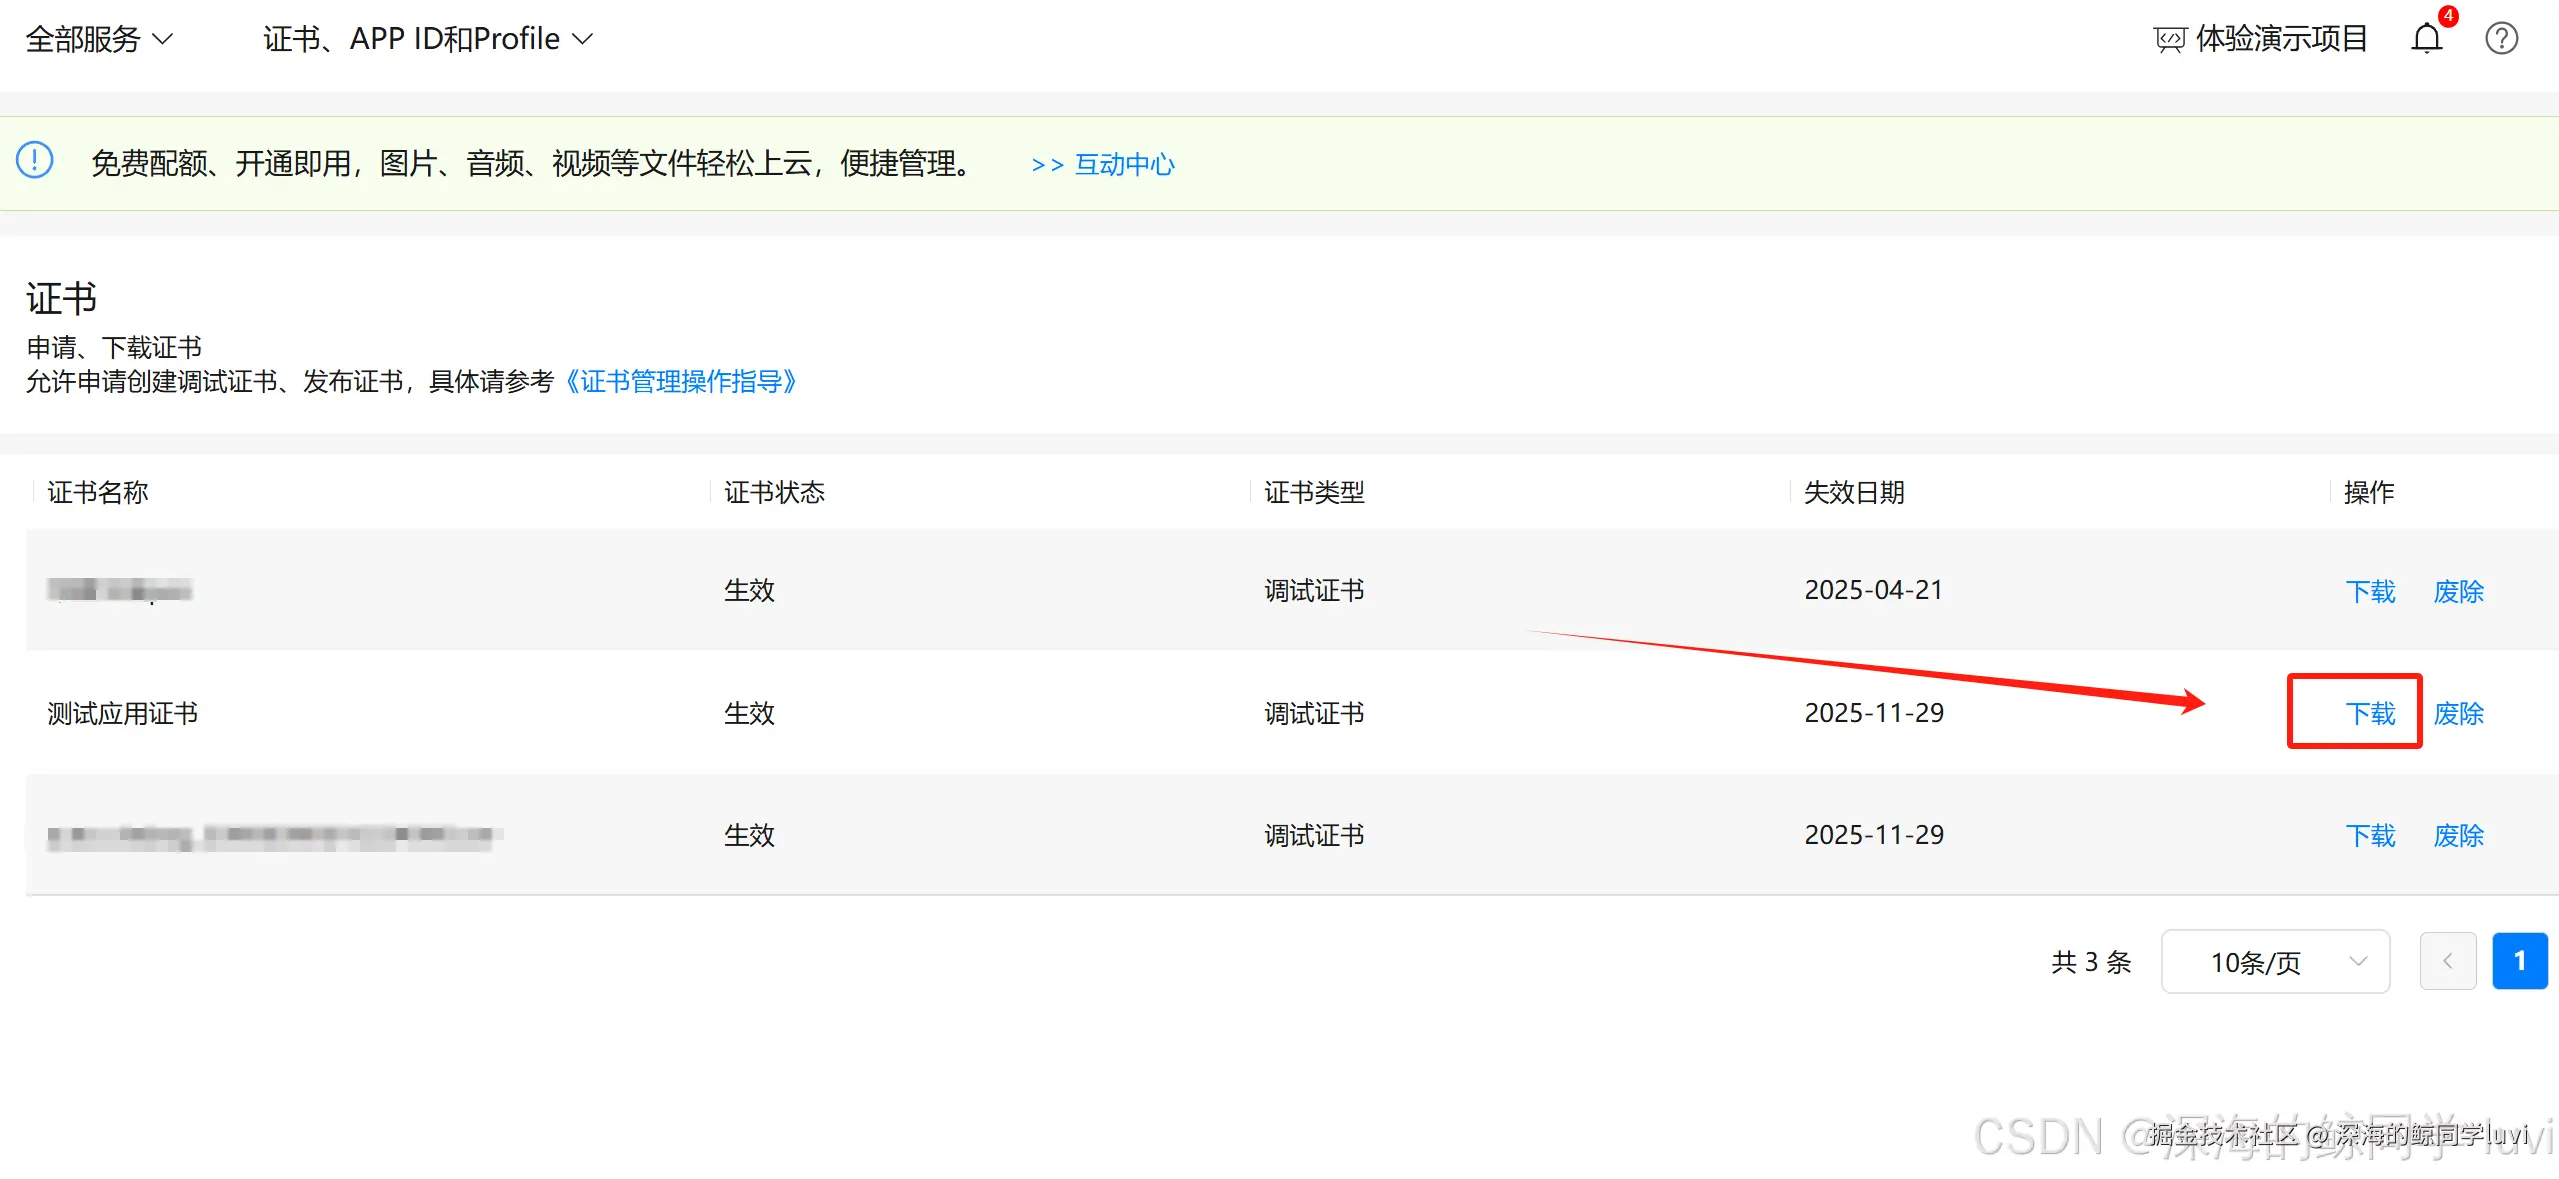Go to the previous page arrow
2559x1179 pixels.
pos(2447,961)
